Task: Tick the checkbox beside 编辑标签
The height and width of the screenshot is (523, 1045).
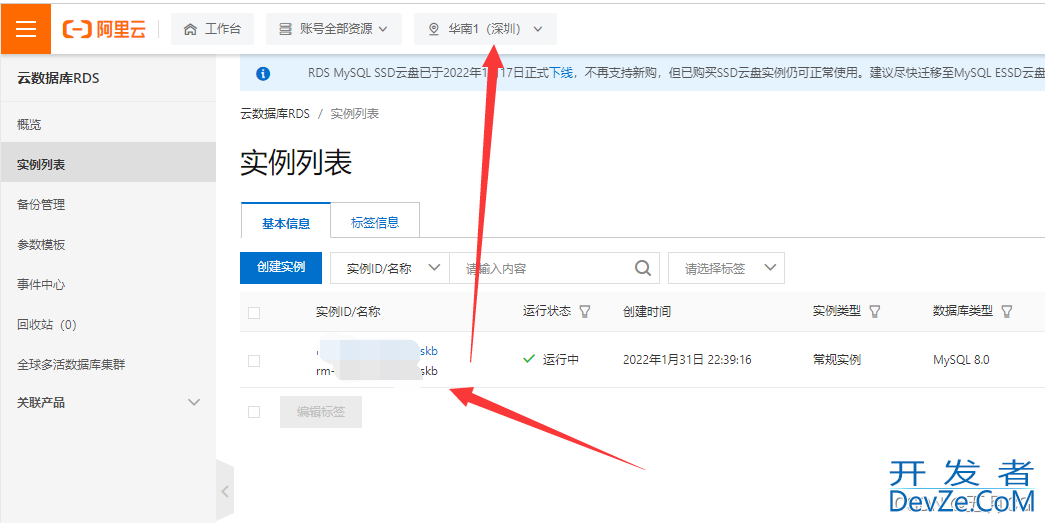Action: coord(254,412)
